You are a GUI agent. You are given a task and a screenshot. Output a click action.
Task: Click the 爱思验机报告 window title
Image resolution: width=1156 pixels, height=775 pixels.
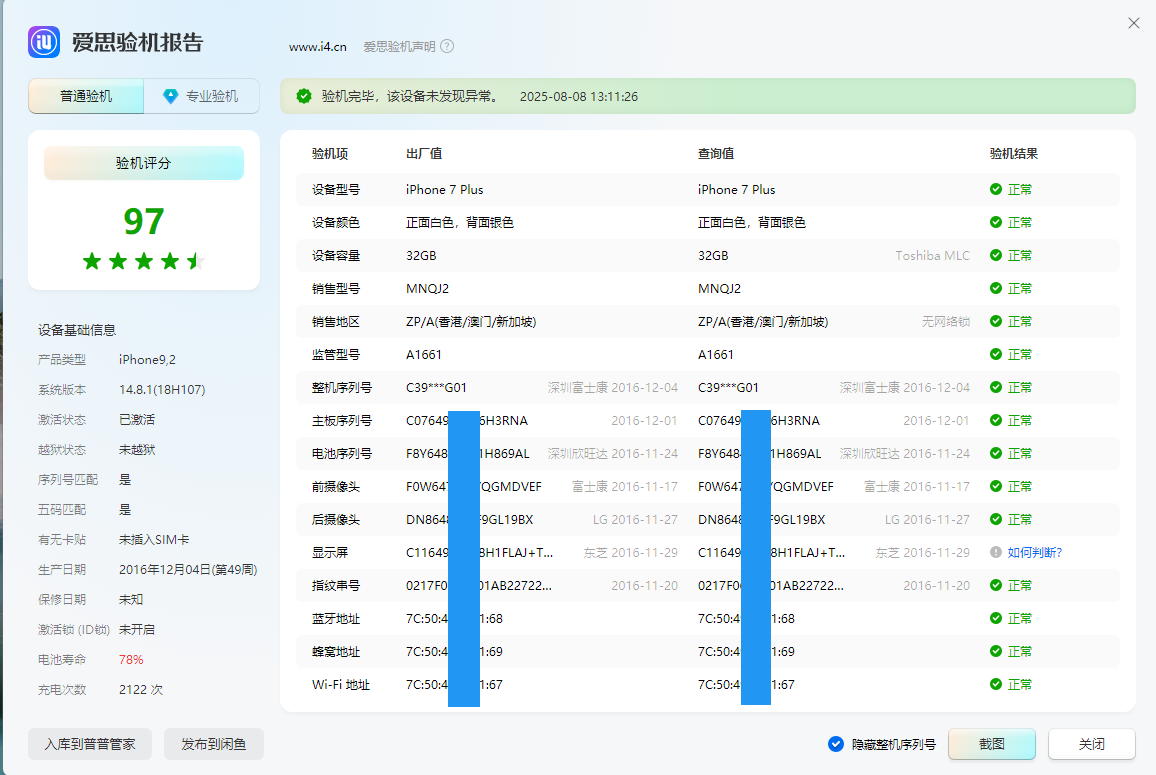click(138, 42)
